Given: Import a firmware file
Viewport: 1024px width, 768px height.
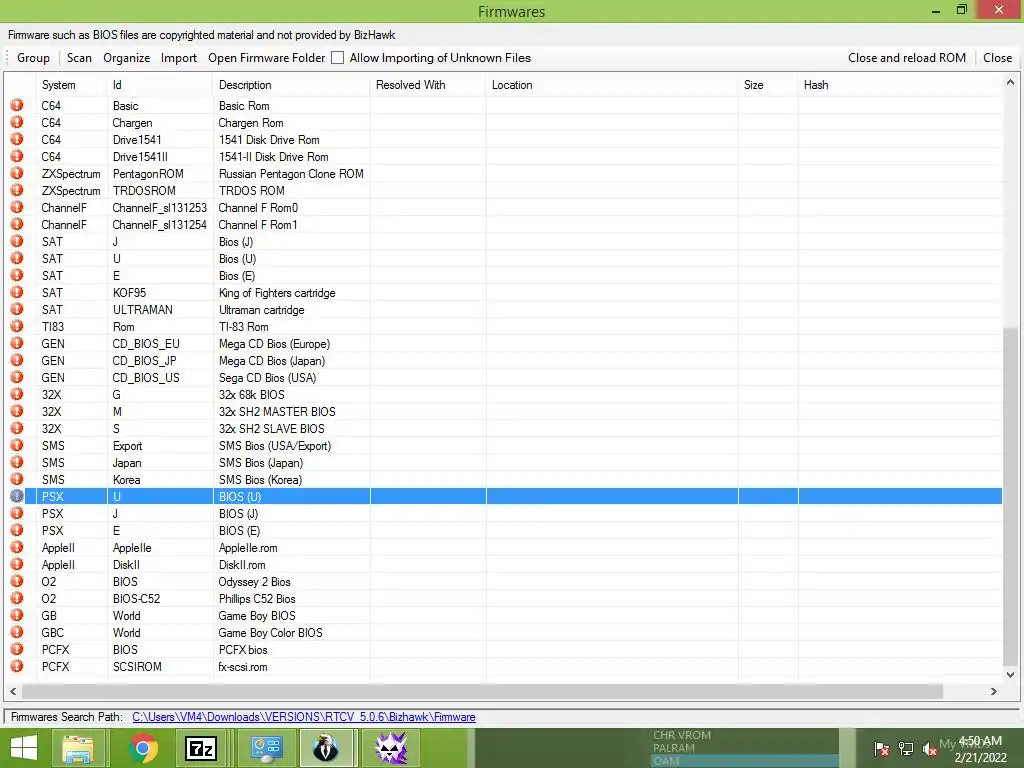Looking at the screenshot, I should (x=178, y=57).
